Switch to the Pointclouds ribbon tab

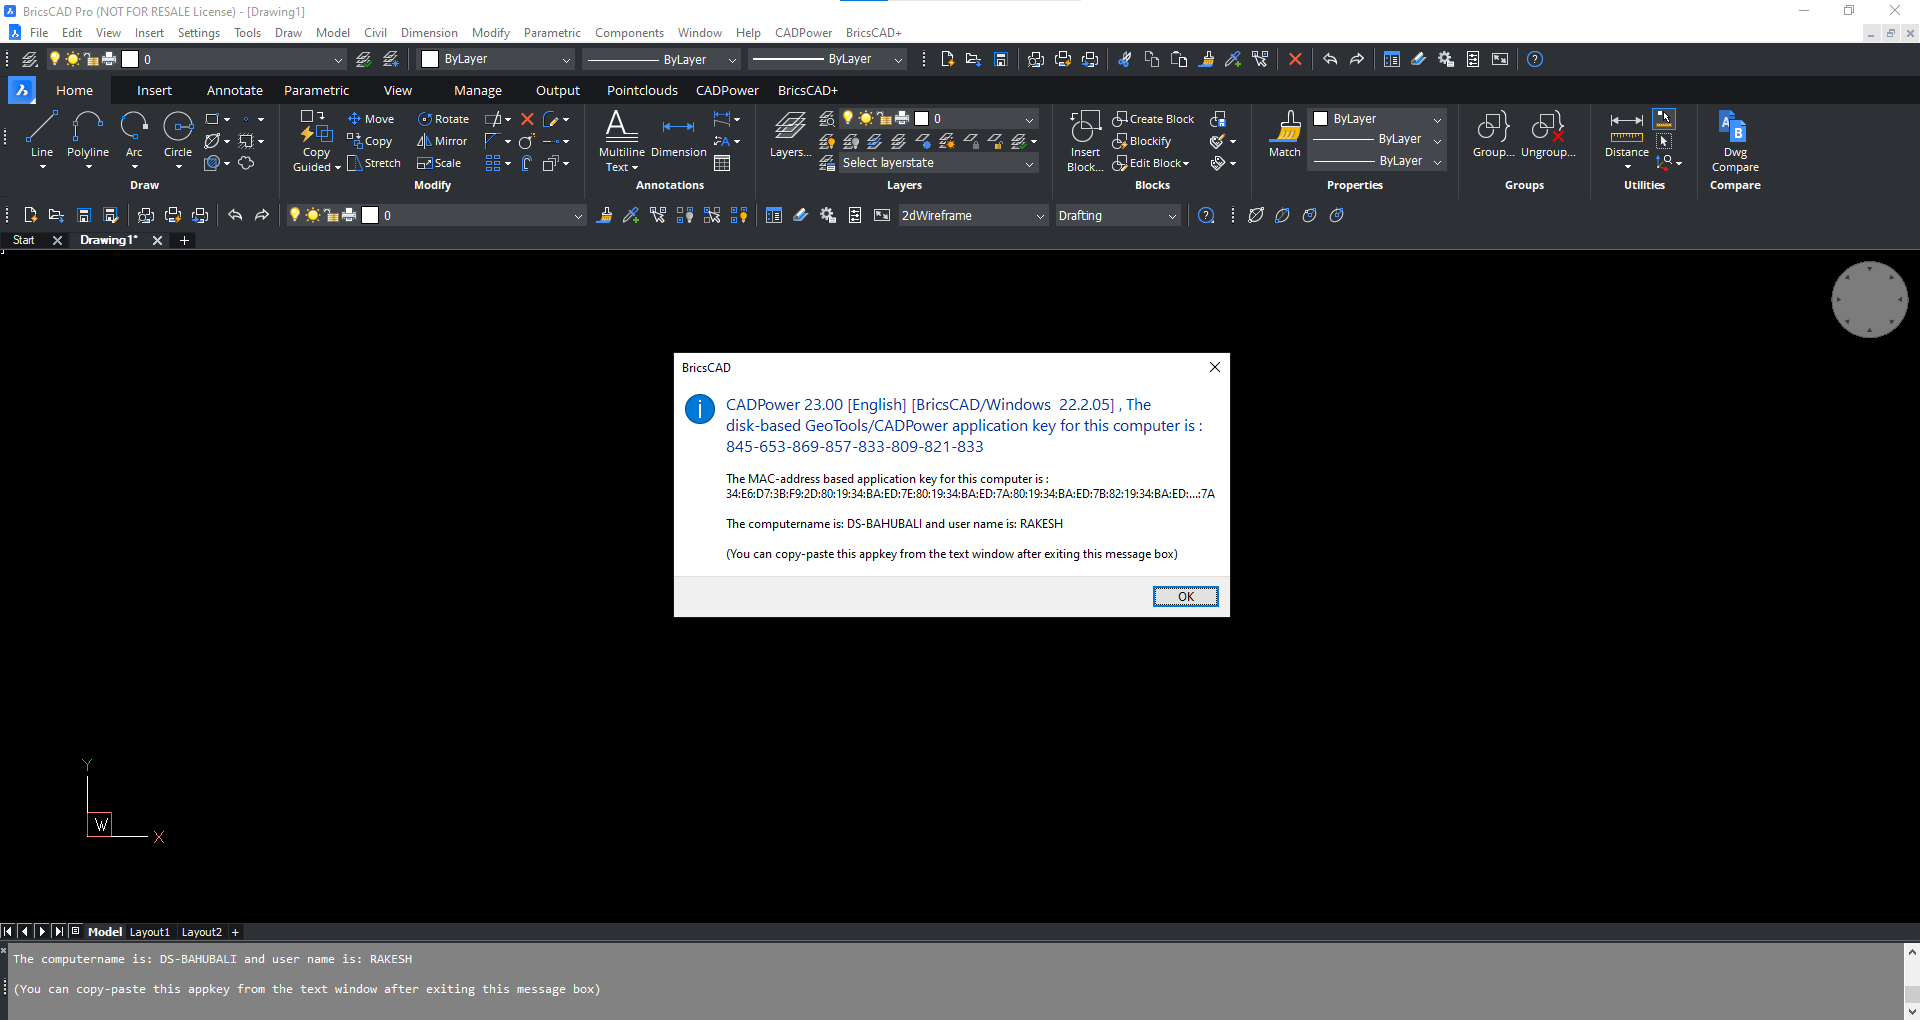pos(642,90)
